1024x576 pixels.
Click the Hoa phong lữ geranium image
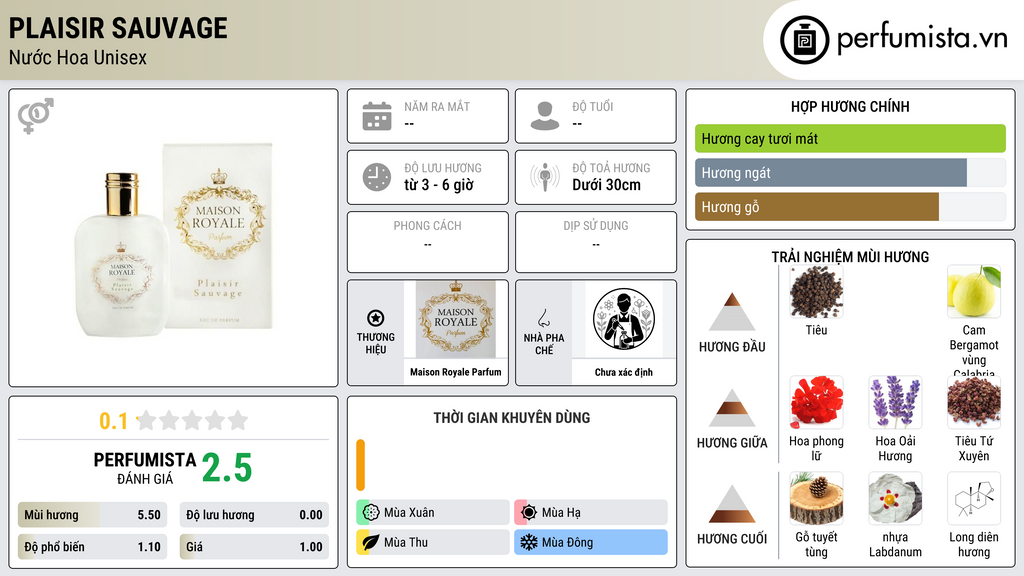(816, 402)
